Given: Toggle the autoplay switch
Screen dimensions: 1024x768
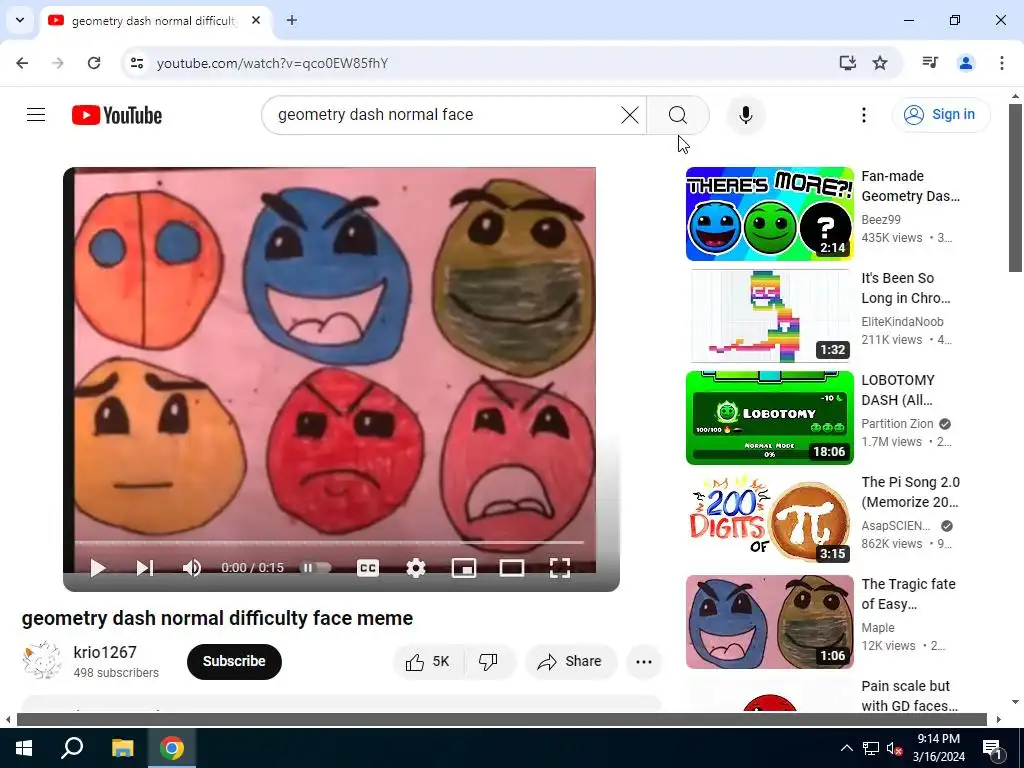Looking at the screenshot, I should [315, 568].
